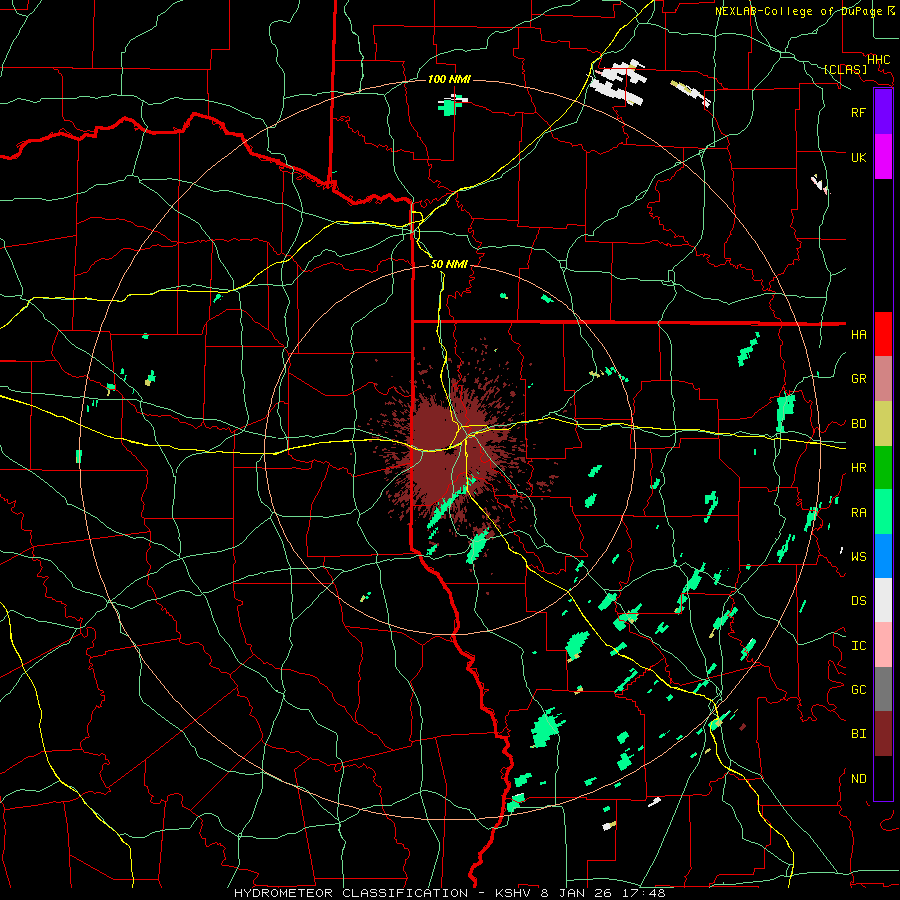Click the HHC product label

(x=878, y=60)
